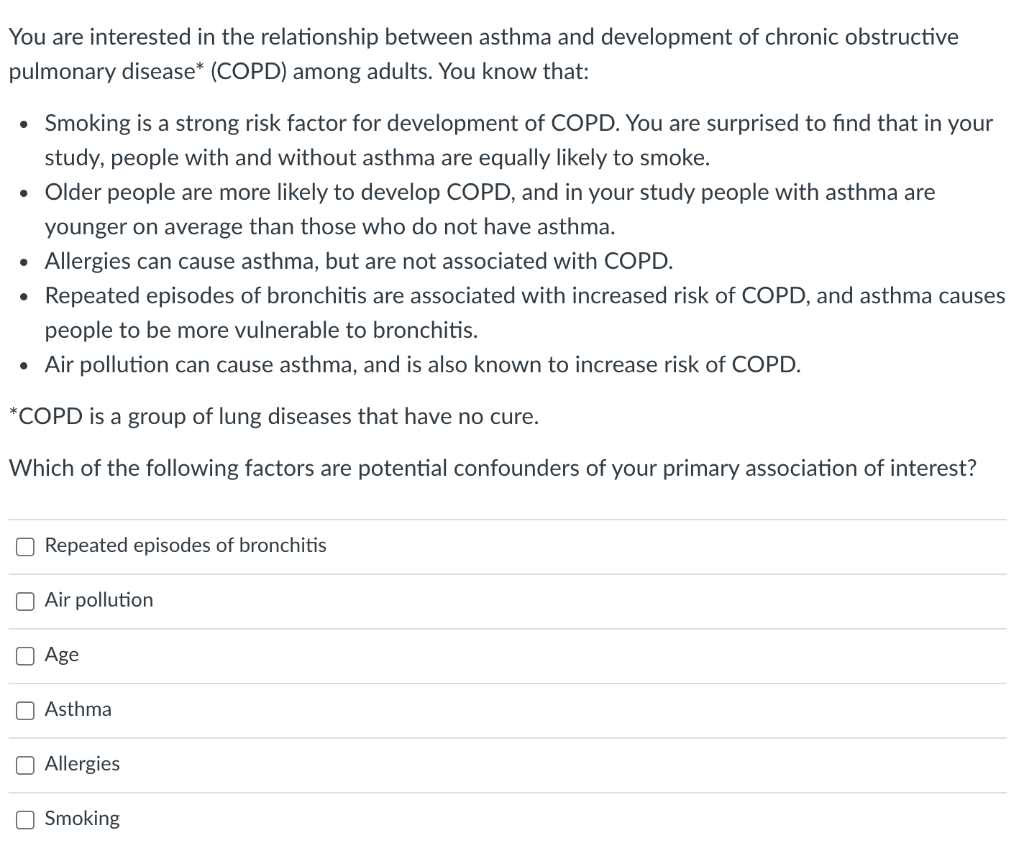Image resolution: width=1024 pixels, height=861 pixels.
Task: Click the bullet 'Allergies can cause asthma'
Action: coord(358,262)
